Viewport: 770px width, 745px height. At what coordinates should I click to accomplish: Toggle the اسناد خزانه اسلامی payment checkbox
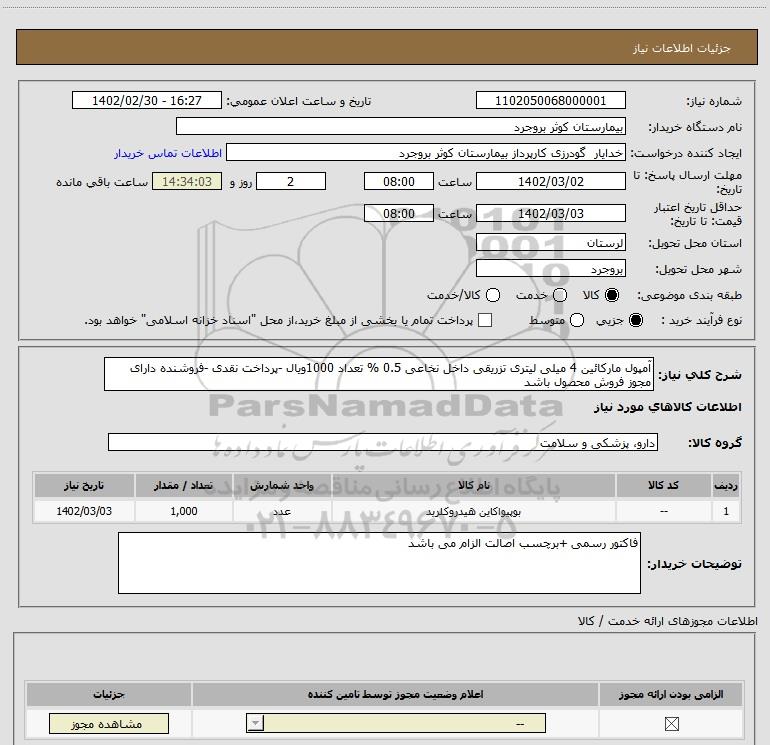pos(485,320)
